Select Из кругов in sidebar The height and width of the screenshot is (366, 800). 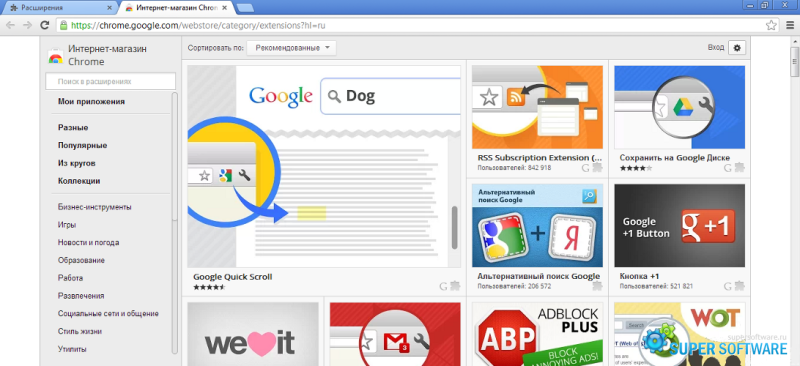point(77,163)
